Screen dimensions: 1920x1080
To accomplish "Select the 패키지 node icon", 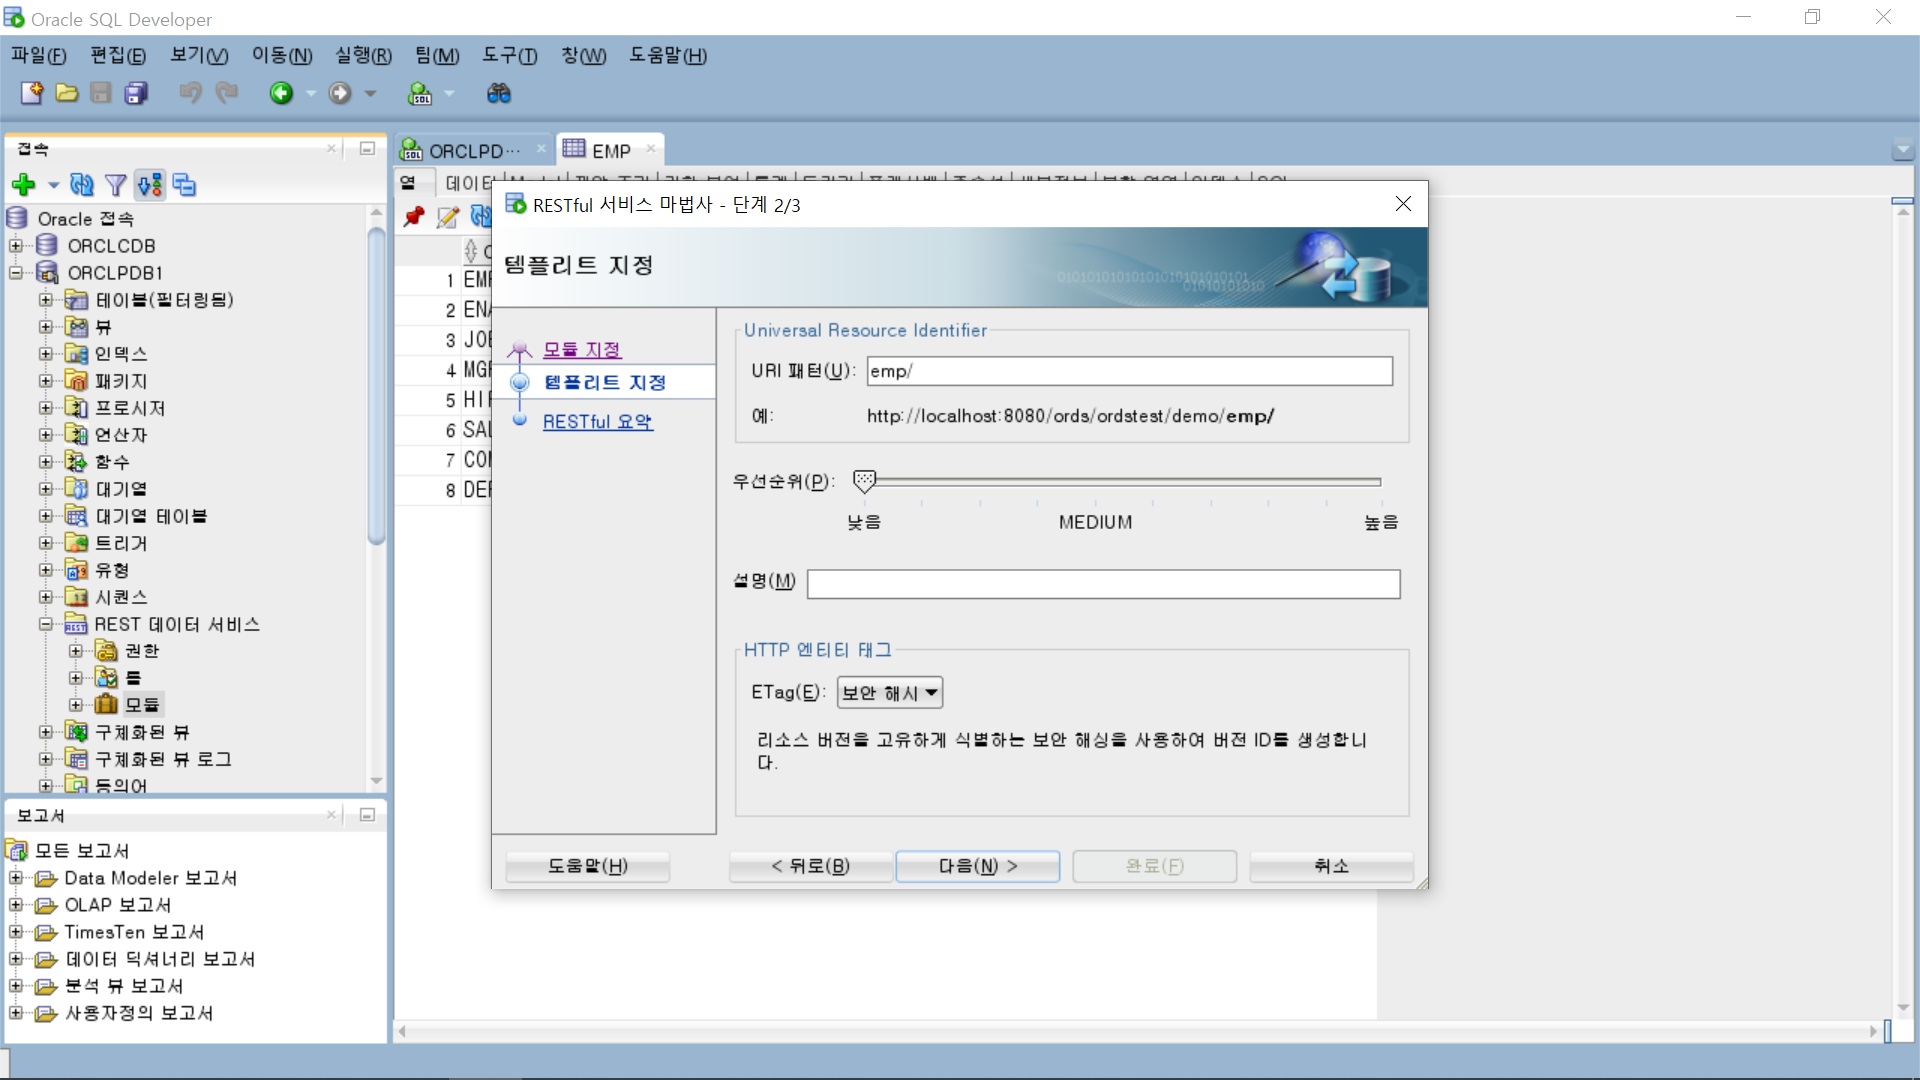I will tap(76, 381).
